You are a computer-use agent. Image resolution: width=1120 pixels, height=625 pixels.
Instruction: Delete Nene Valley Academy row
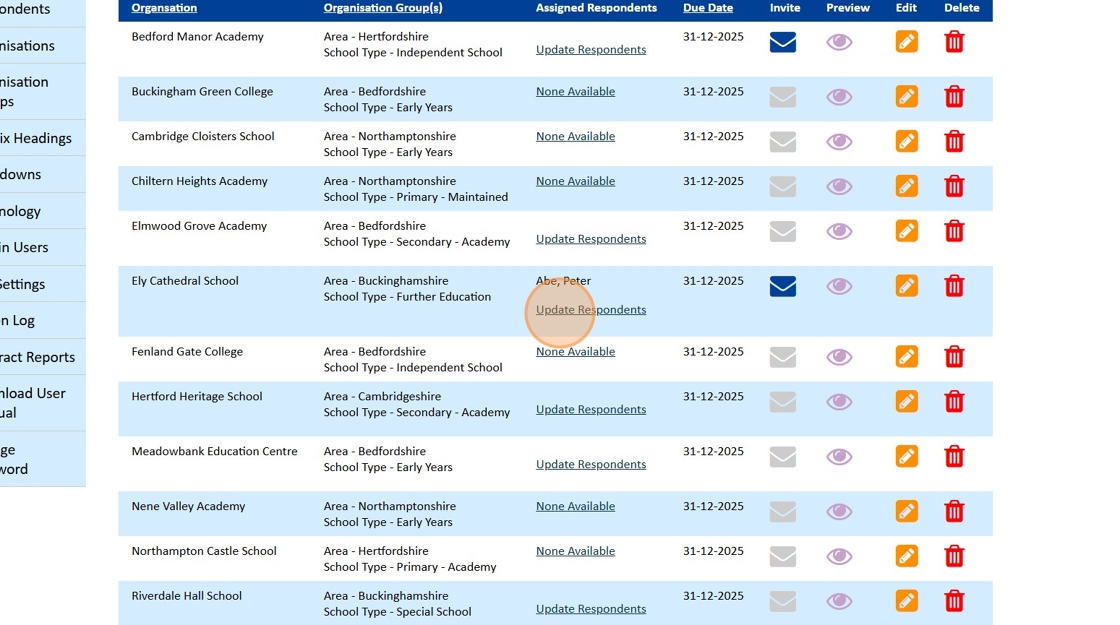(x=954, y=511)
